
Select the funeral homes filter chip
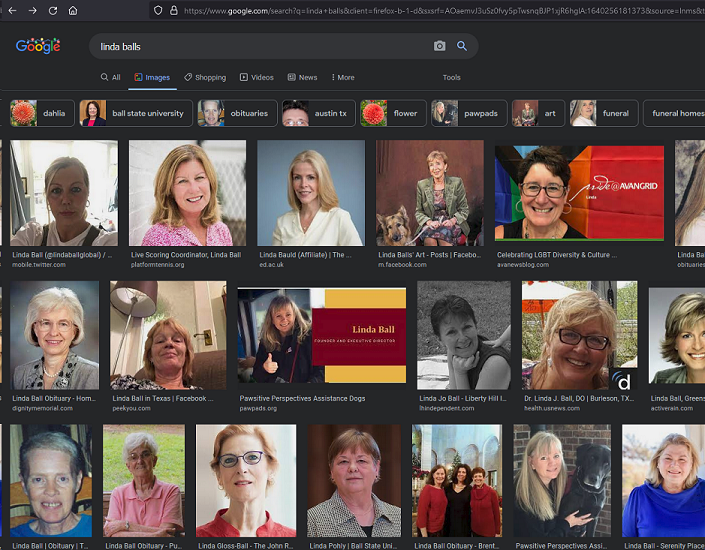(x=674, y=113)
